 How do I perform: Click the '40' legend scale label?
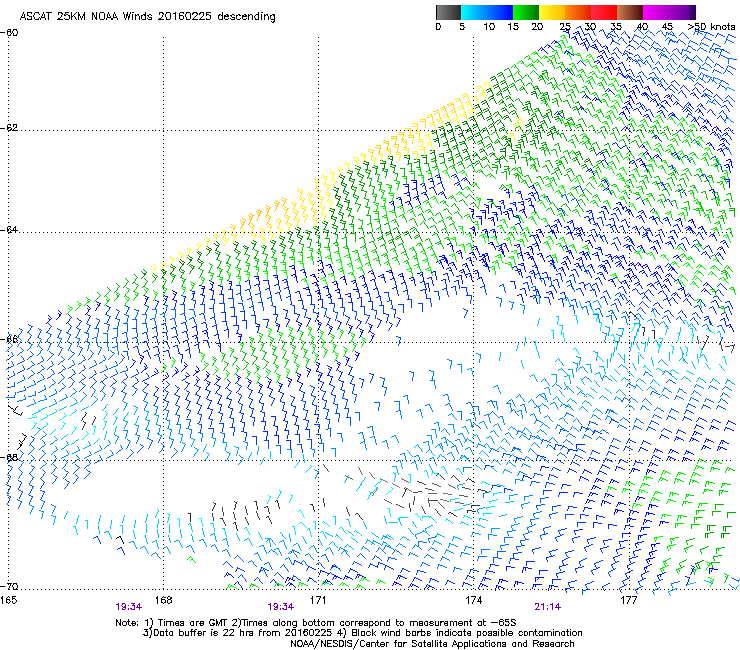[x=642, y=27]
